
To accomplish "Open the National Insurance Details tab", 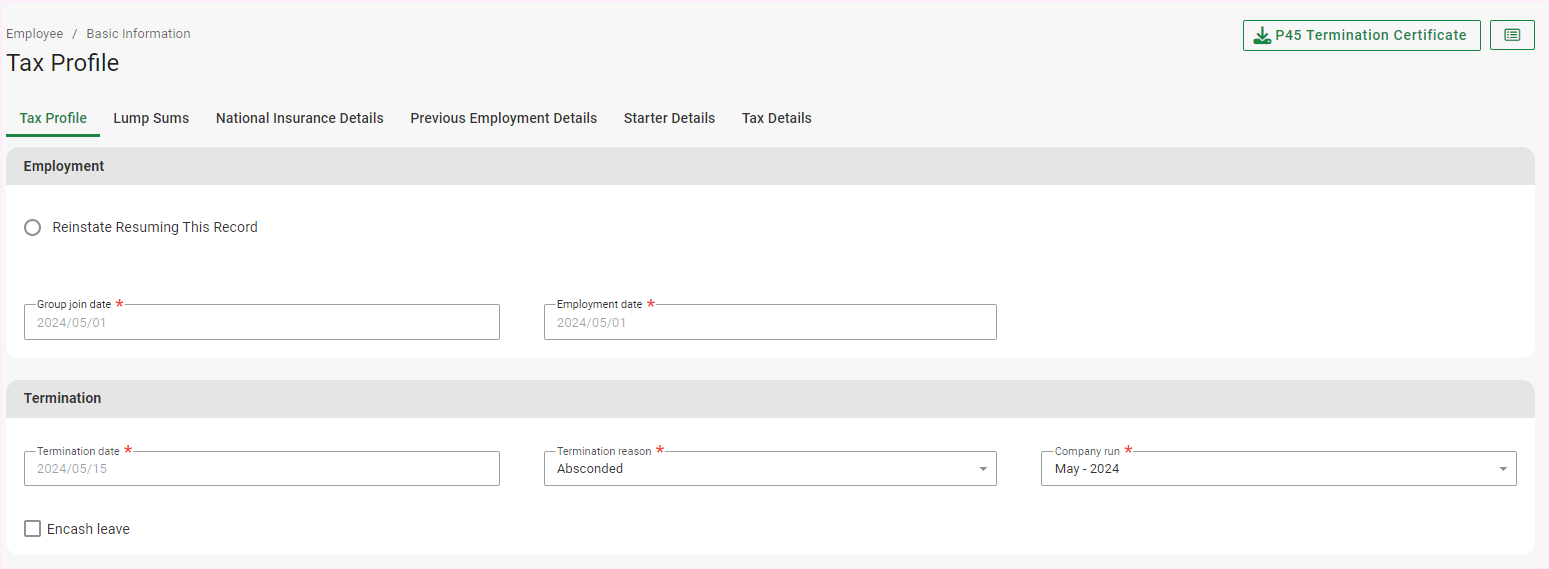I will point(299,118).
